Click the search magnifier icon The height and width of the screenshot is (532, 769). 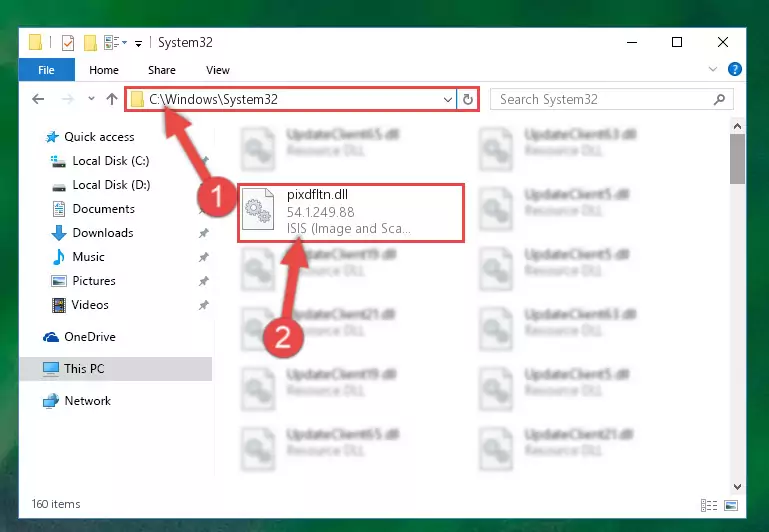coord(719,100)
